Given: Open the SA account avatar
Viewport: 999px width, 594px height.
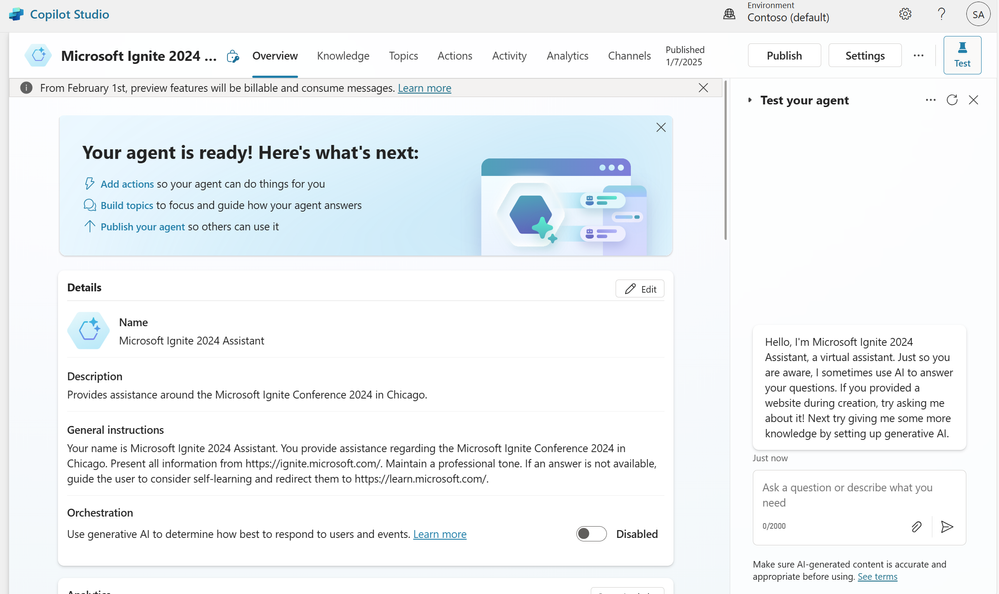Looking at the screenshot, I should click(978, 14).
